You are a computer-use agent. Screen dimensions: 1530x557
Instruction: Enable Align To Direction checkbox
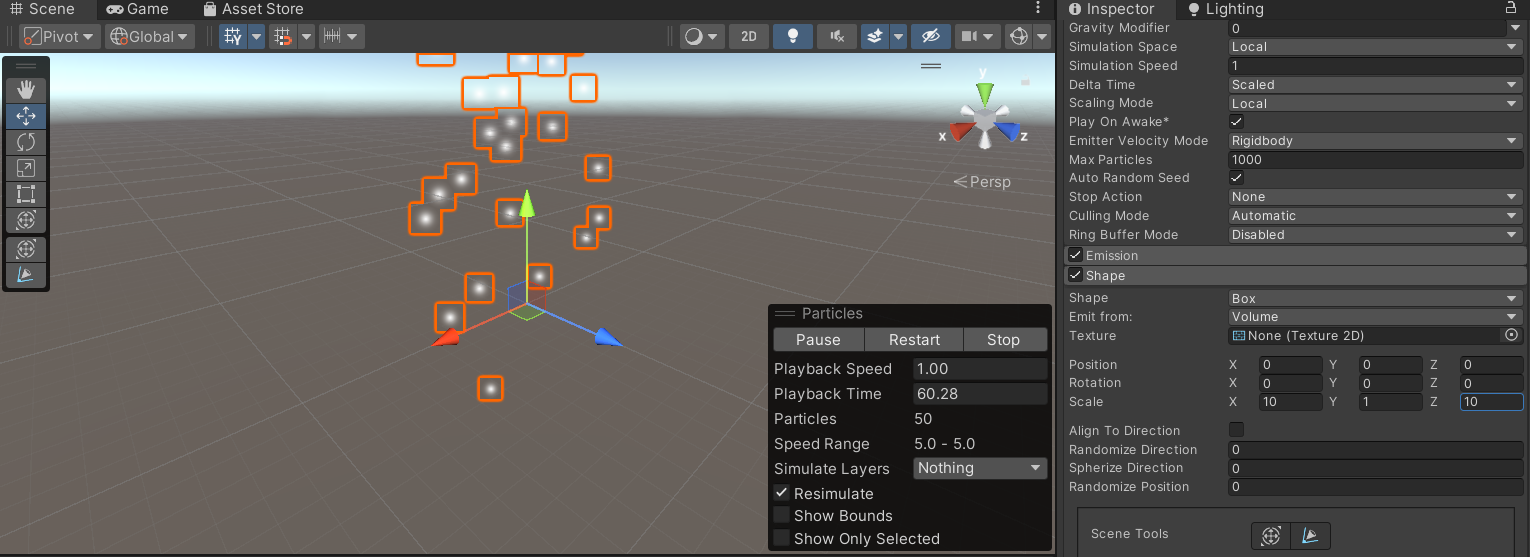pyautogui.click(x=1237, y=431)
